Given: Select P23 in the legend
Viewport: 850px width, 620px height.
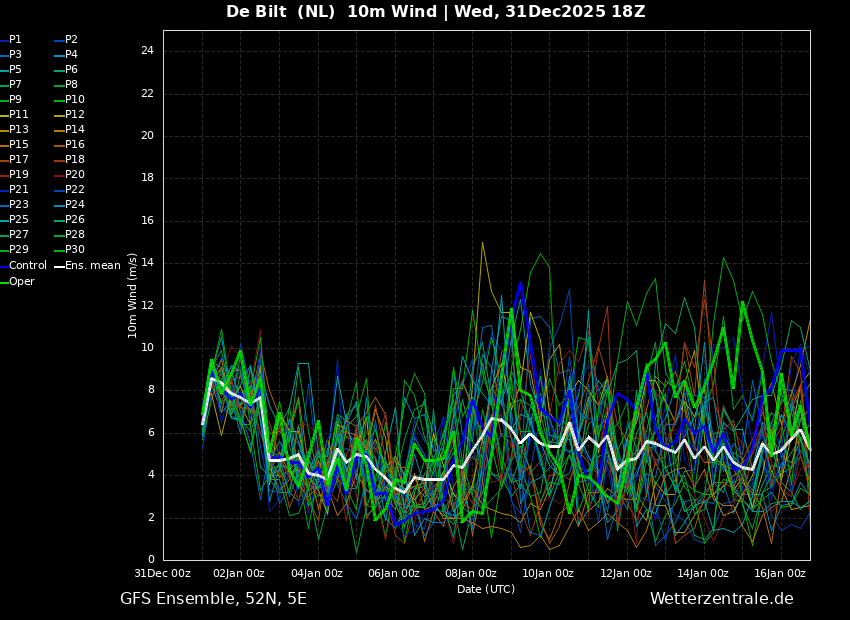Looking at the screenshot, I should (x=15, y=204).
